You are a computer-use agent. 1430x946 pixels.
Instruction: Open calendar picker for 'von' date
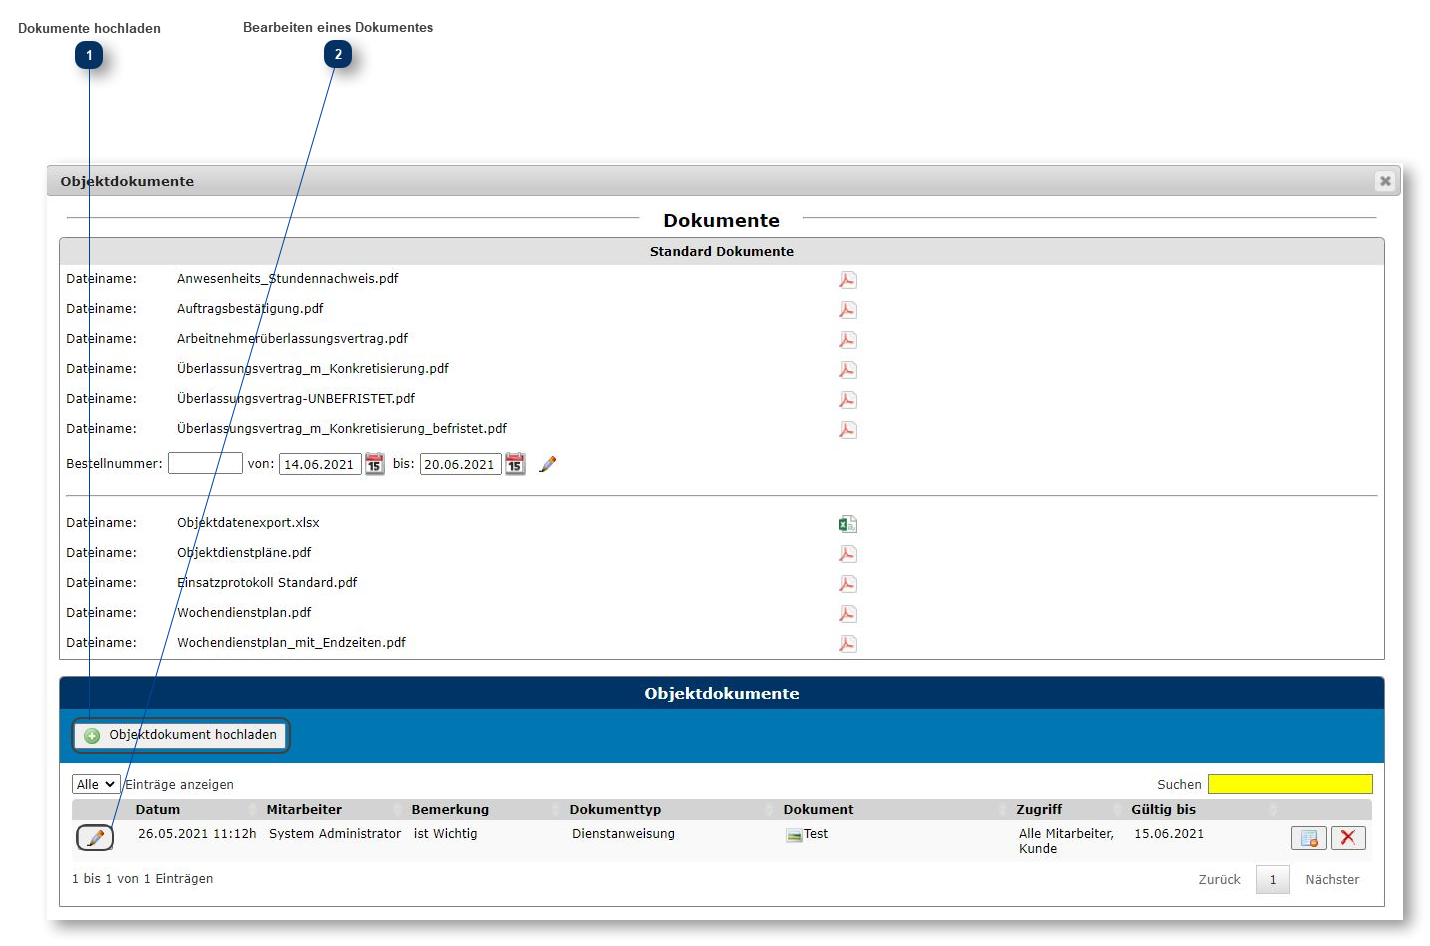pyautogui.click(x=374, y=464)
